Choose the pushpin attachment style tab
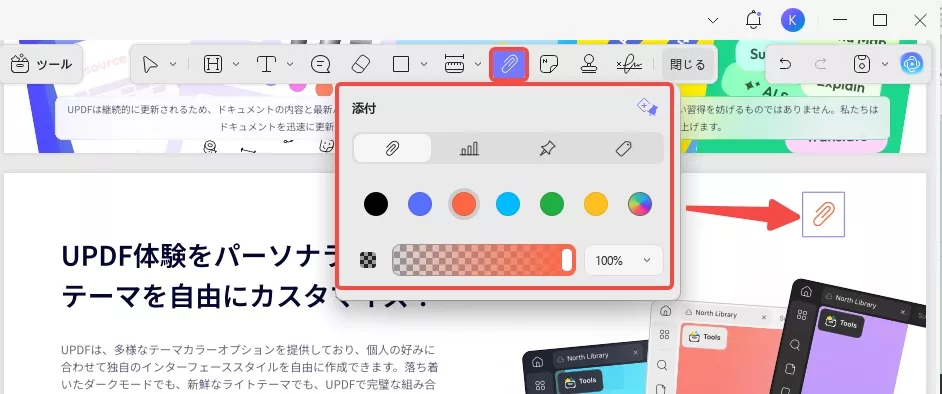This screenshot has width=942, height=394. pyautogui.click(x=547, y=148)
